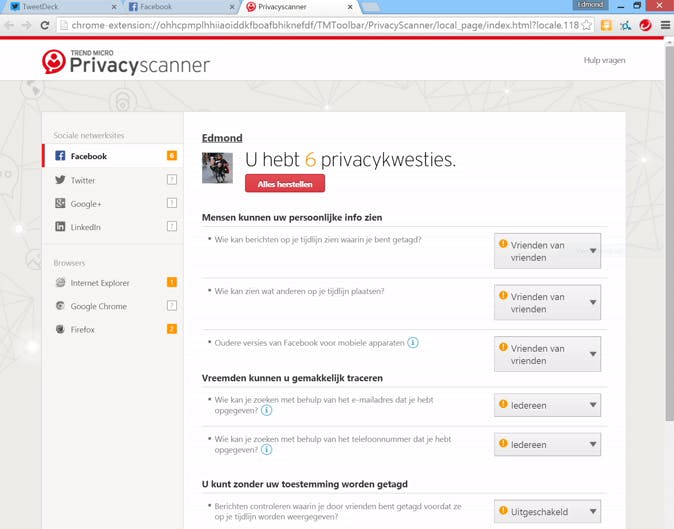The width and height of the screenshot is (674, 529).
Task: Open dropdown for tagged posts on timeline visibility
Action: (547, 251)
